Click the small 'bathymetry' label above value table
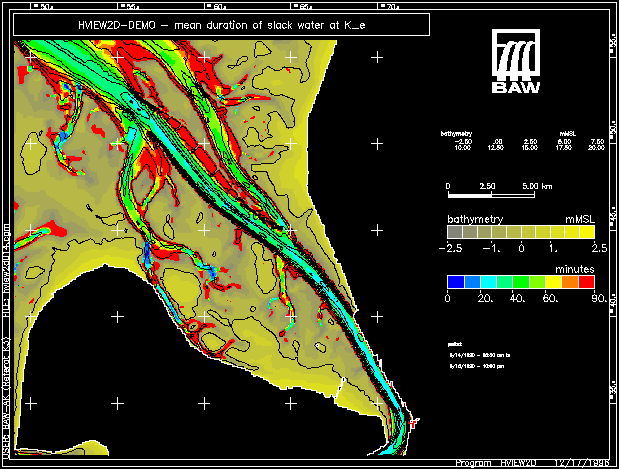619x469 pixels. point(456,134)
